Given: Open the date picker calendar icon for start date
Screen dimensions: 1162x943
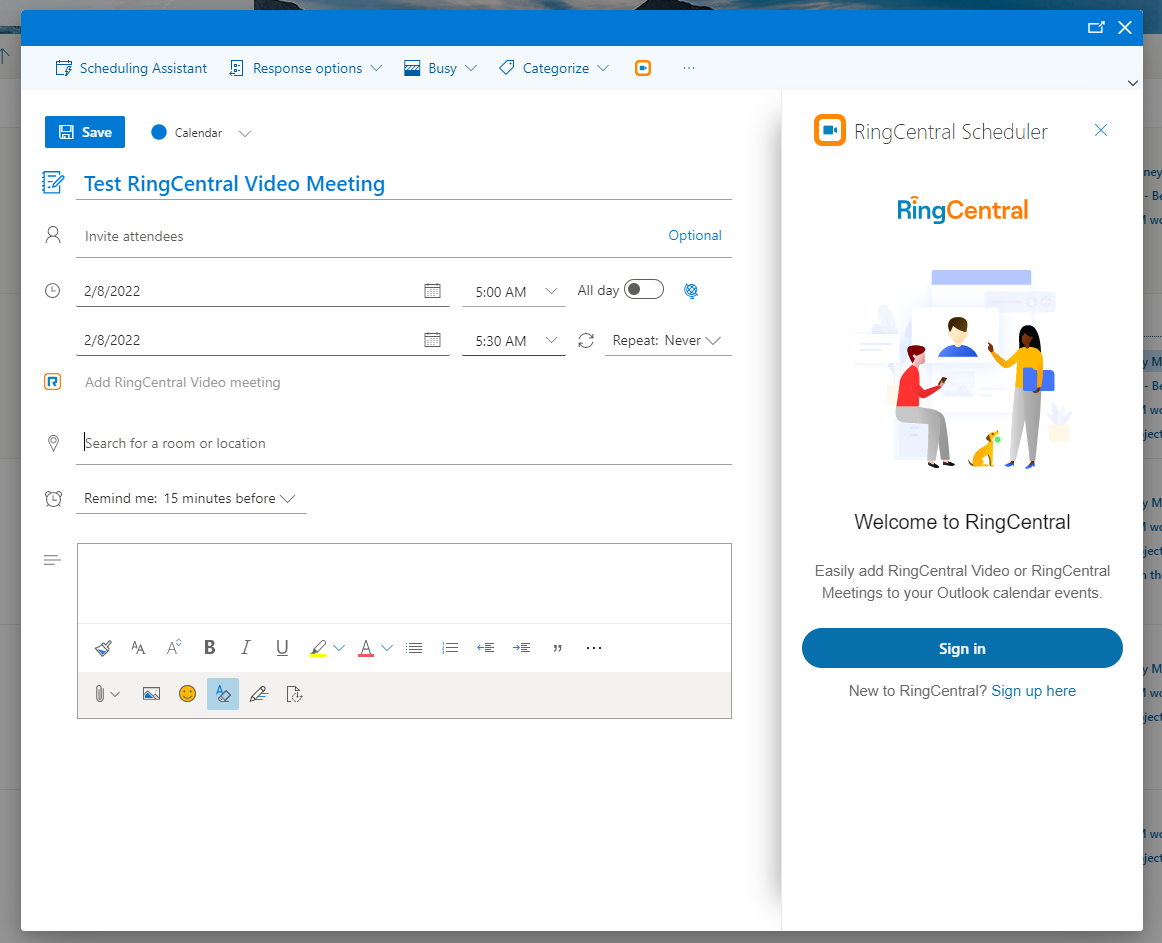Looking at the screenshot, I should pos(433,290).
